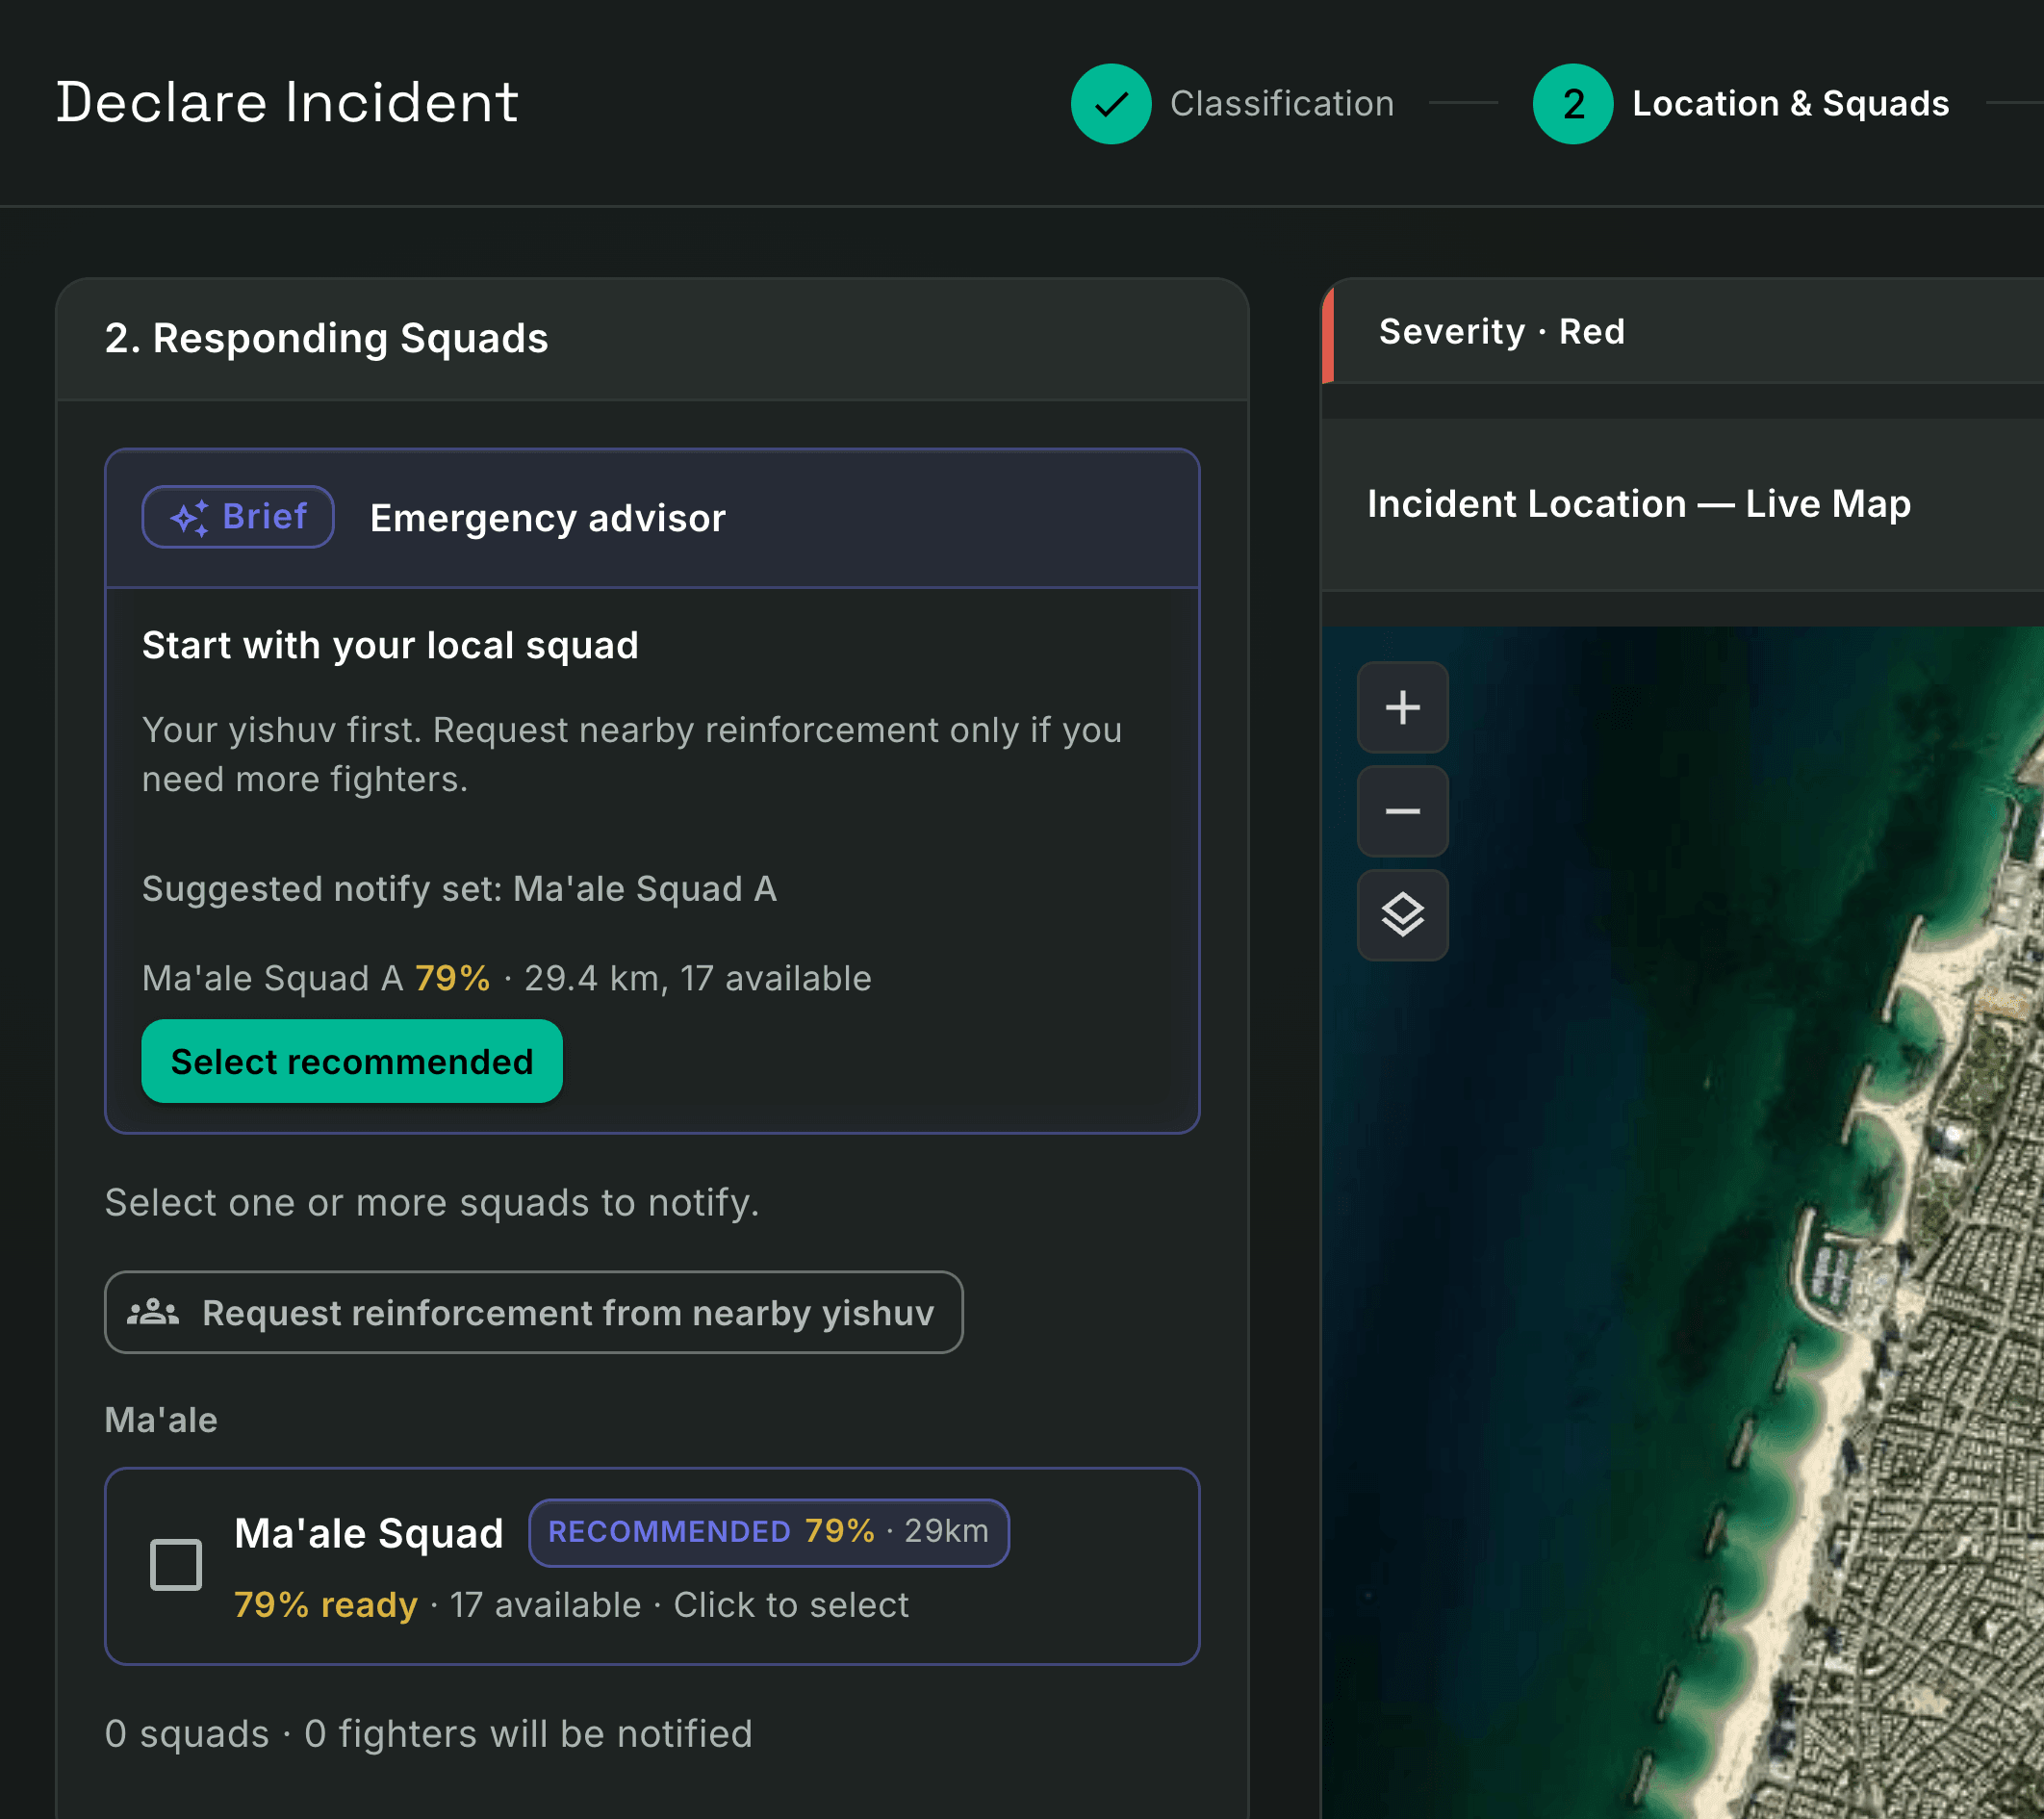Click the Brief sparkle badge
The image size is (2044, 1819).
tap(238, 517)
